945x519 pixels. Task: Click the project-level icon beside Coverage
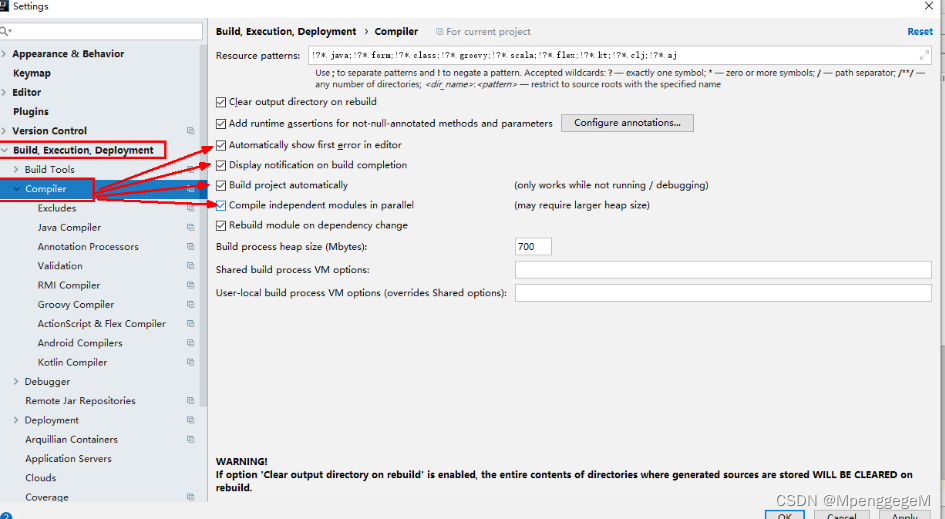pos(190,497)
